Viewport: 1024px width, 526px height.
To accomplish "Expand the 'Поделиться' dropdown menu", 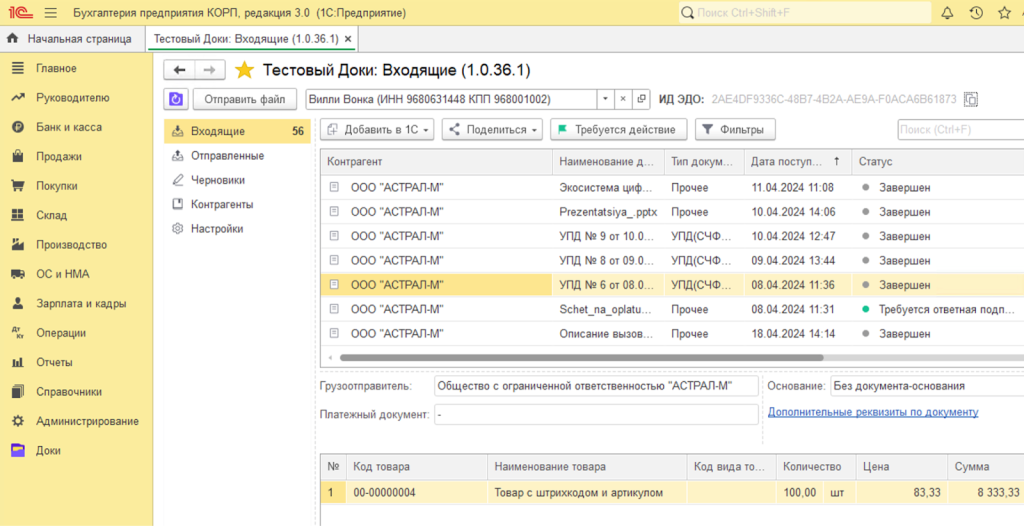I will pyautogui.click(x=491, y=129).
